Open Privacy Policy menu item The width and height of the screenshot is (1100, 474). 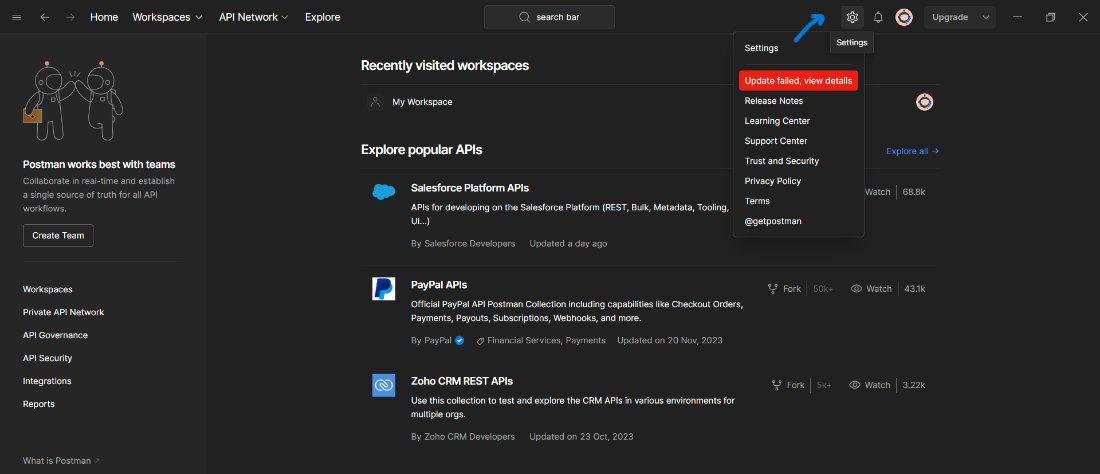click(772, 181)
